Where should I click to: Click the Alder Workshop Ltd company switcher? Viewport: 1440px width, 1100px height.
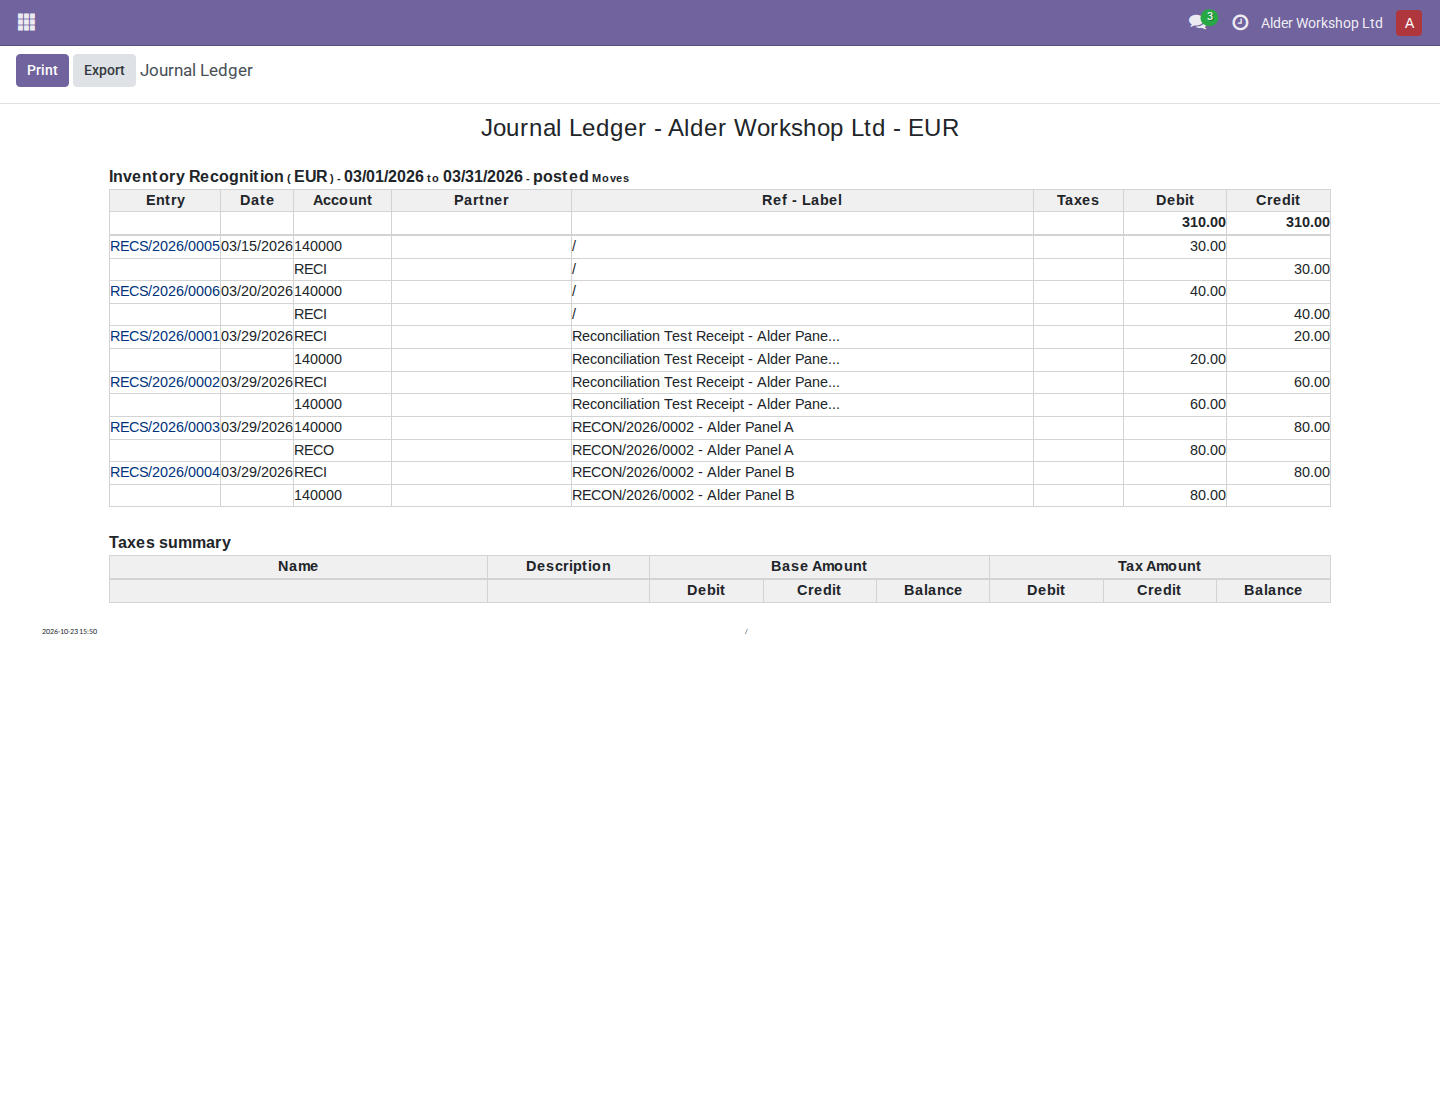tap(1321, 23)
